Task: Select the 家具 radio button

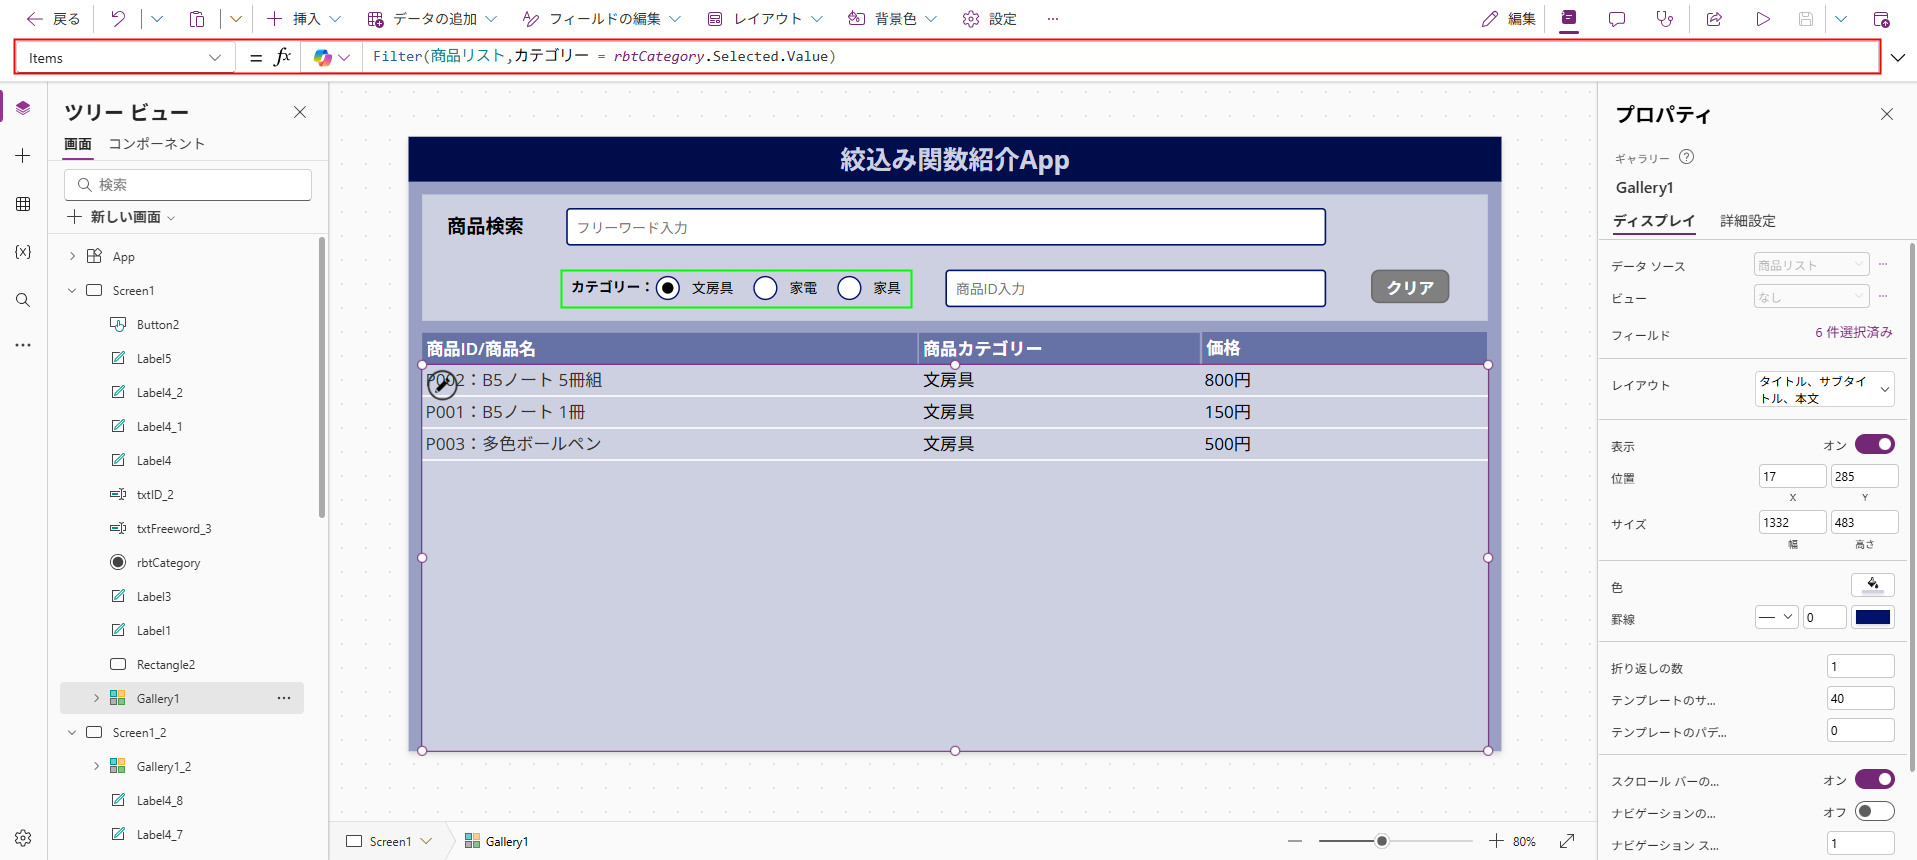Action: coord(849,288)
